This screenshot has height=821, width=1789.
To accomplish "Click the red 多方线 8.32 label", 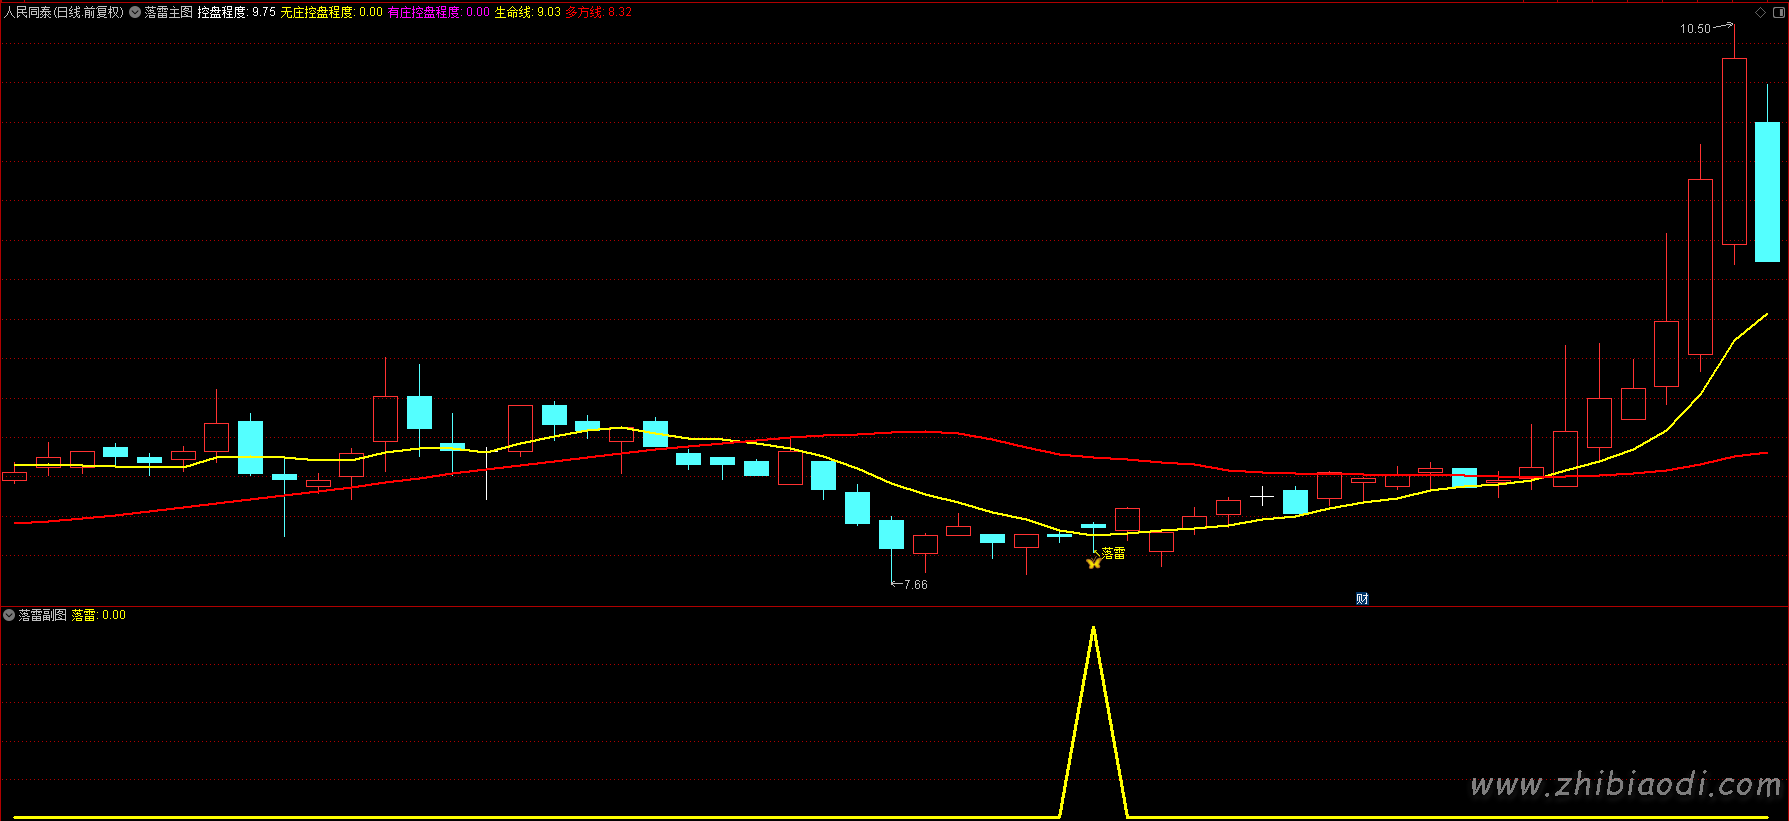I will click(x=598, y=13).
